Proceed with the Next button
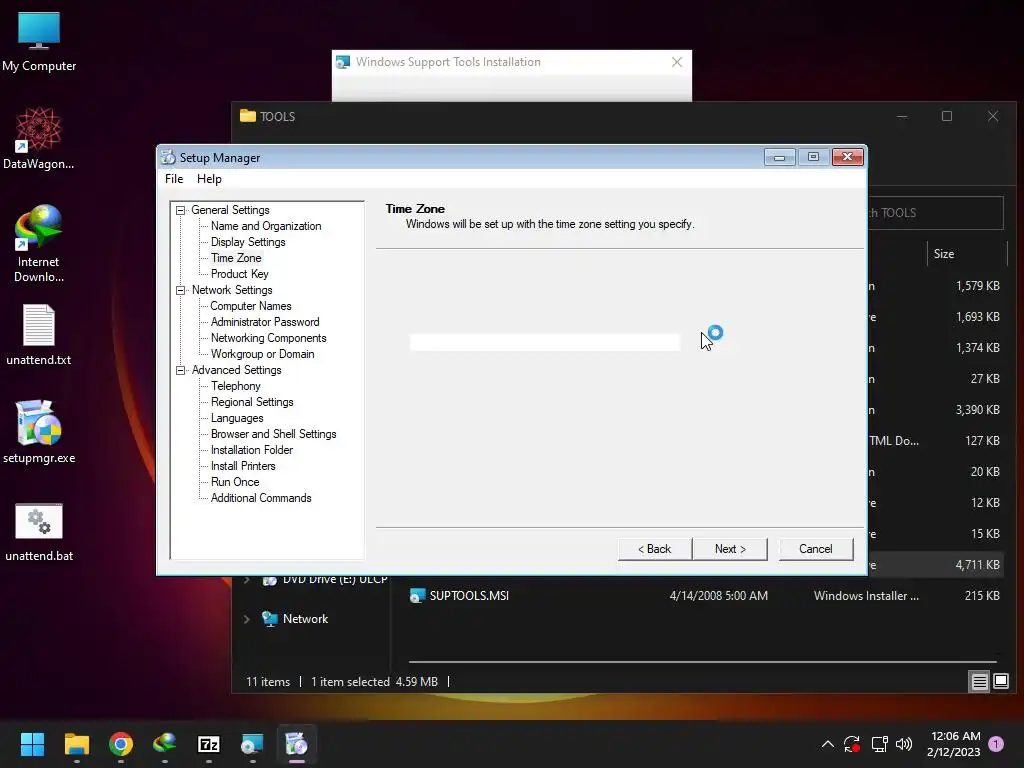The image size is (1024, 768). tap(730, 549)
